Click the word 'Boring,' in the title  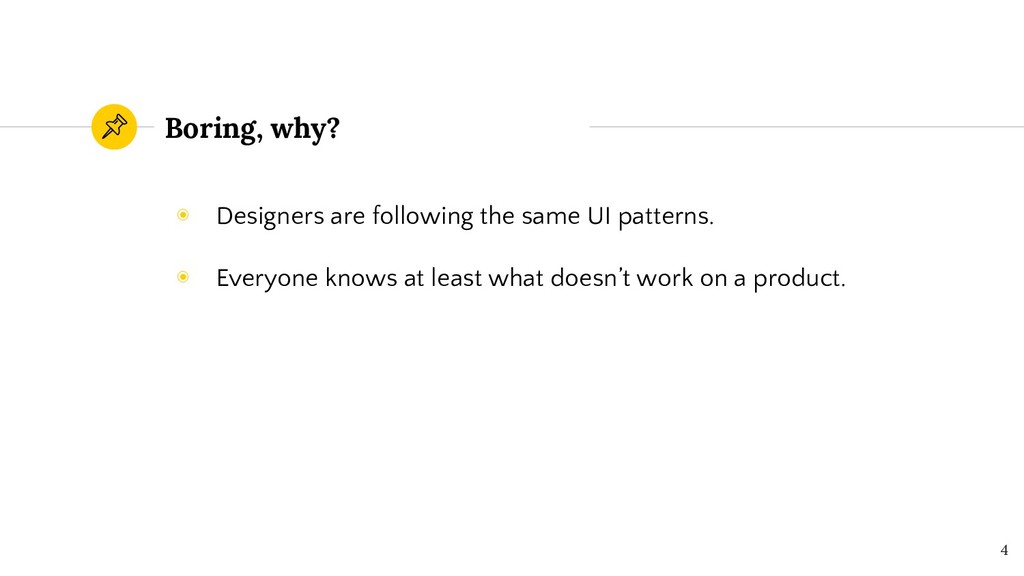214,129
